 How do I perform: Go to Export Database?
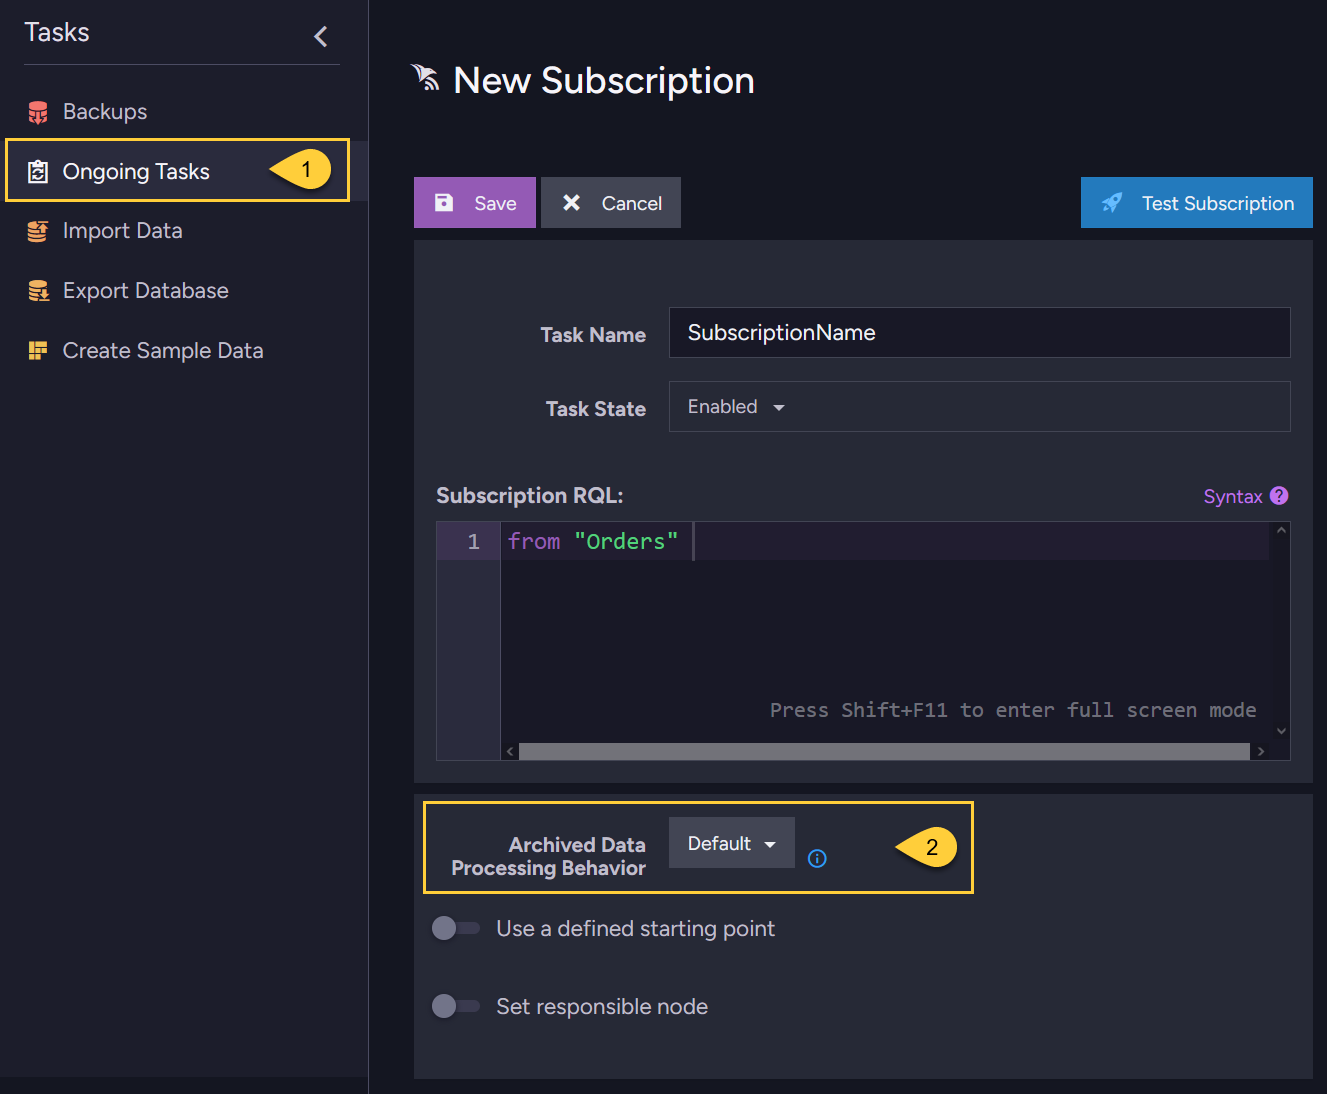click(186, 291)
